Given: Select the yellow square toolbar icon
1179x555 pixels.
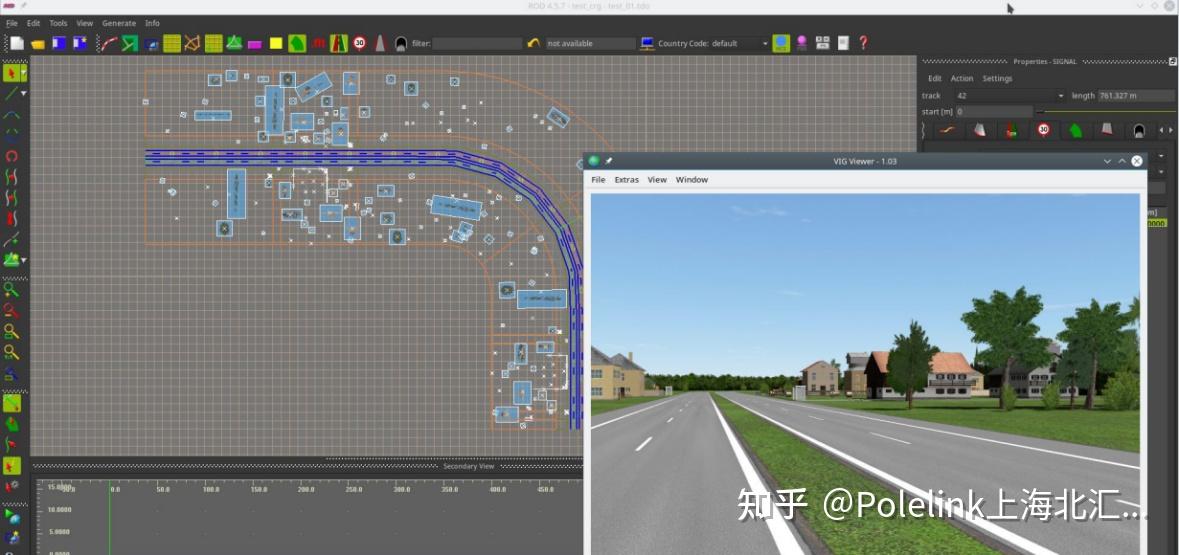Looking at the screenshot, I should [276, 44].
